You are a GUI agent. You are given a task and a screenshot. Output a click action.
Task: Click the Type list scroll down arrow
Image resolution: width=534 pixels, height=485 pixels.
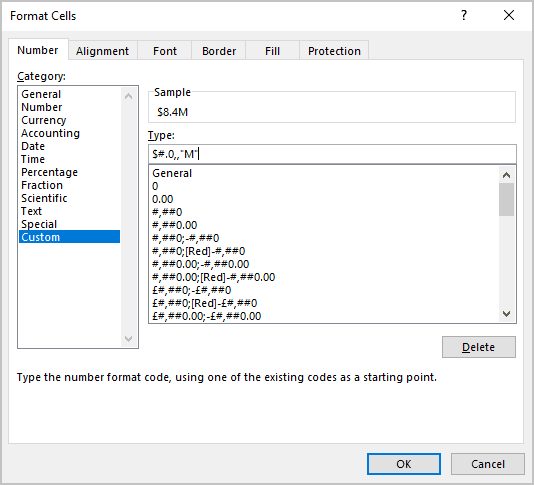point(506,314)
